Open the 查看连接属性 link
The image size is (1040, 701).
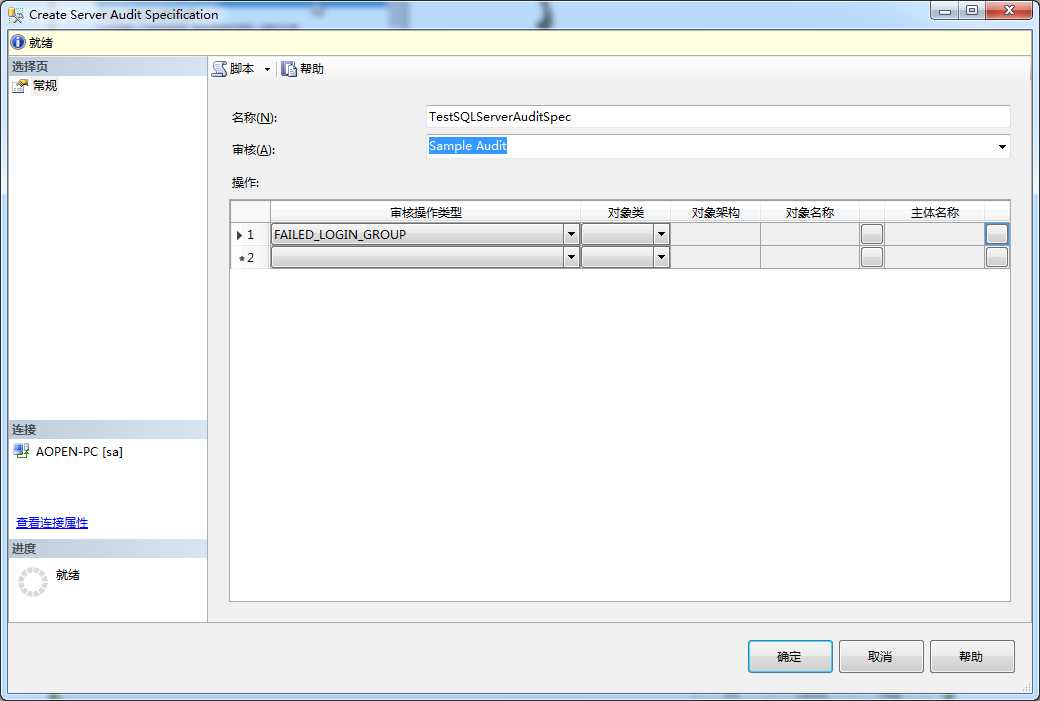(52, 523)
